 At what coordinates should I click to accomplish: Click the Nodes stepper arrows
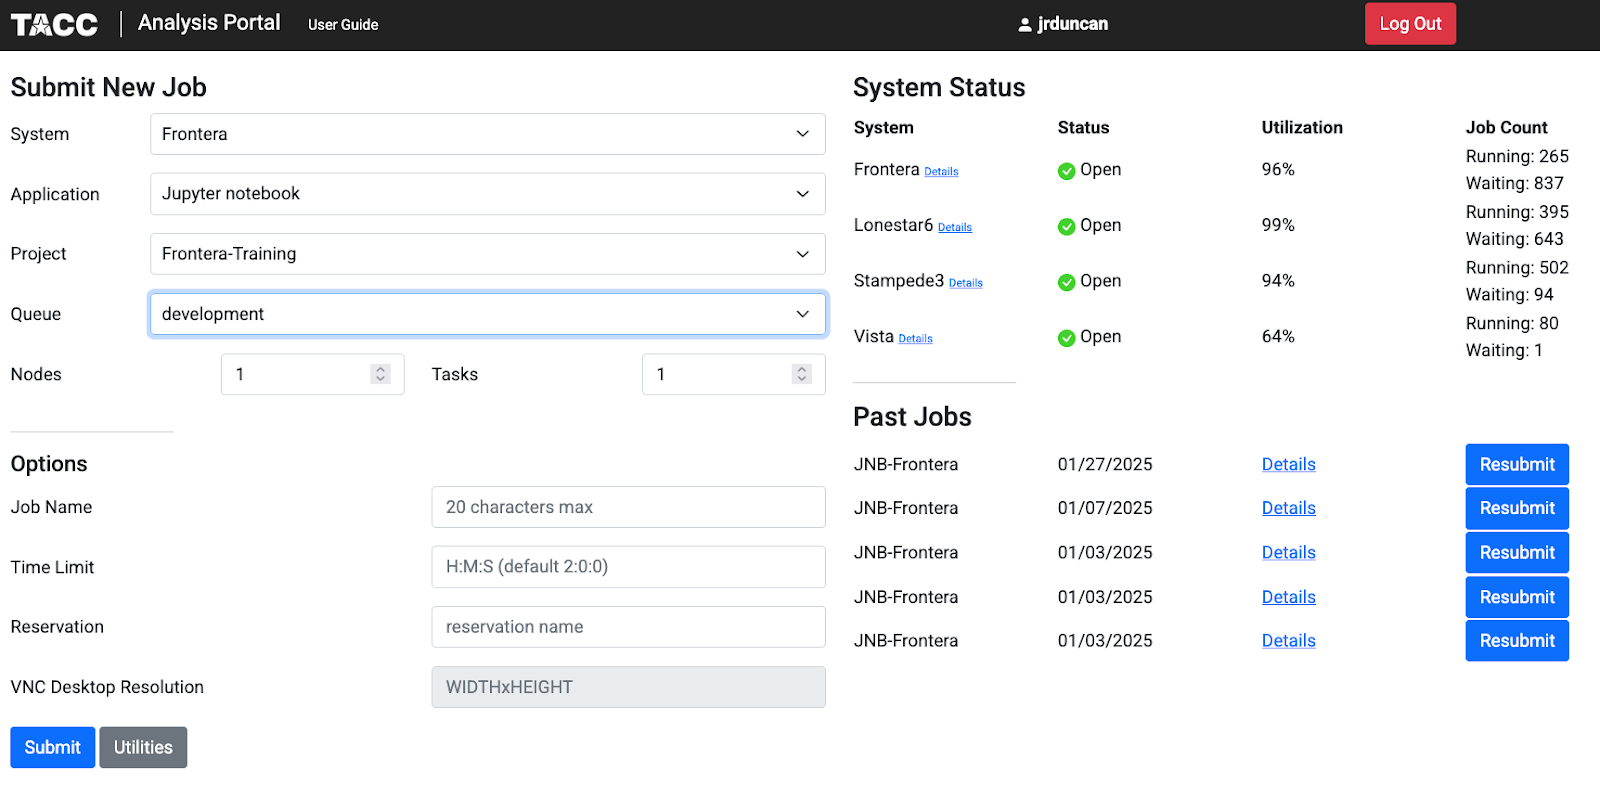(380, 374)
